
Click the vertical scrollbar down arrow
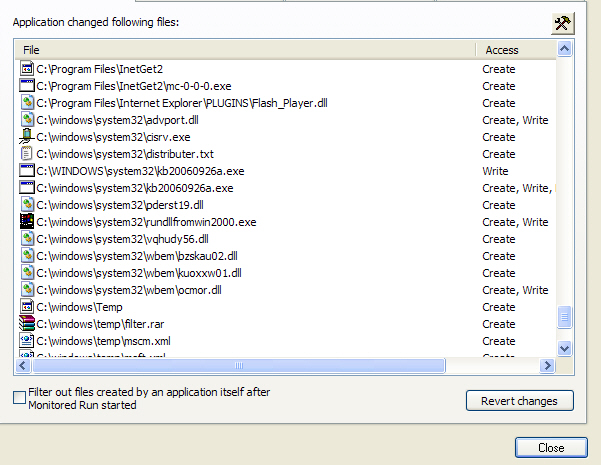(564, 348)
